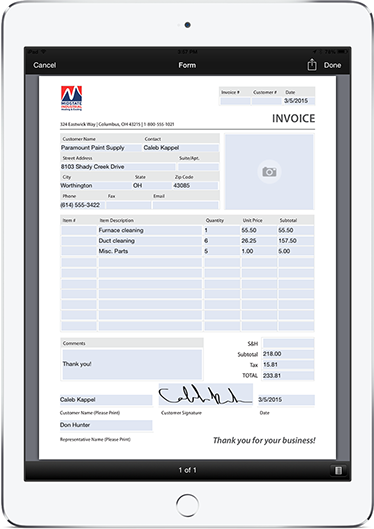Tap the iPad home button
The image size is (374, 529).
(188, 505)
